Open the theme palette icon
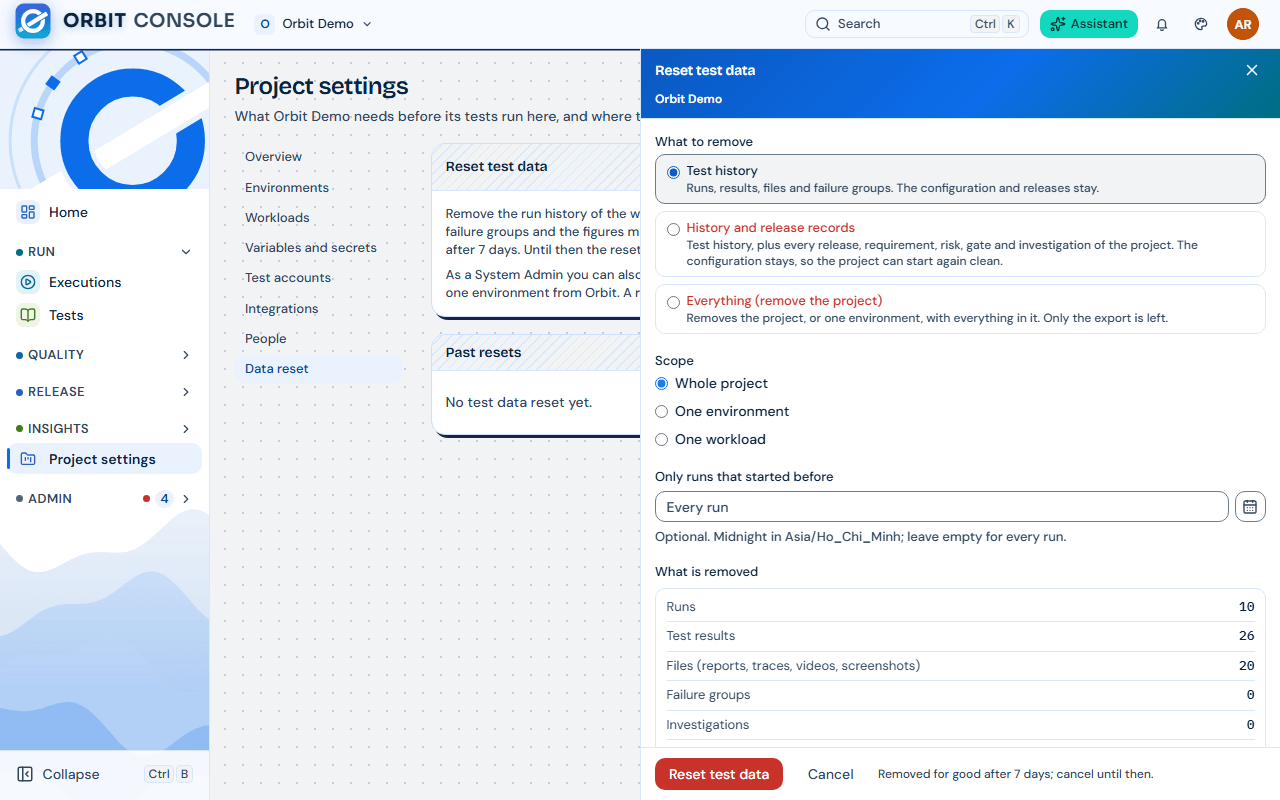The width and height of the screenshot is (1280, 800). [1202, 24]
